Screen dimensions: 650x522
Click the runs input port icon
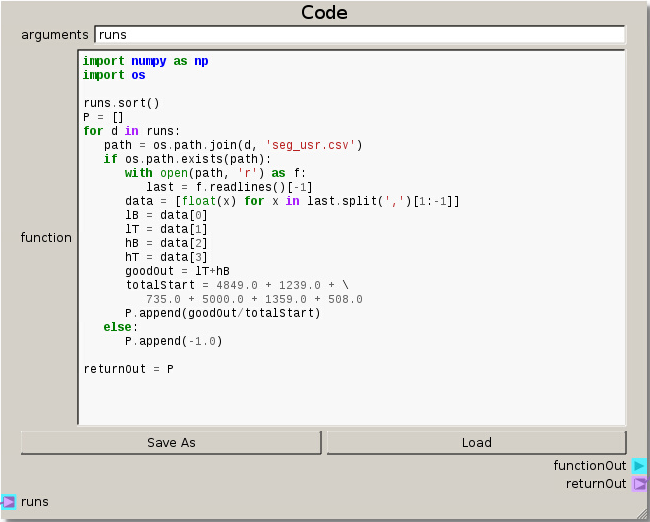pos(9,502)
